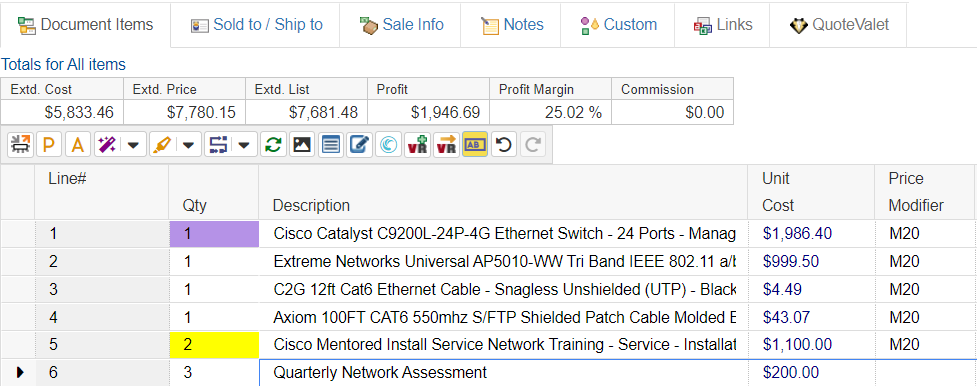Open the QuoteValet tab

point(839,25)
